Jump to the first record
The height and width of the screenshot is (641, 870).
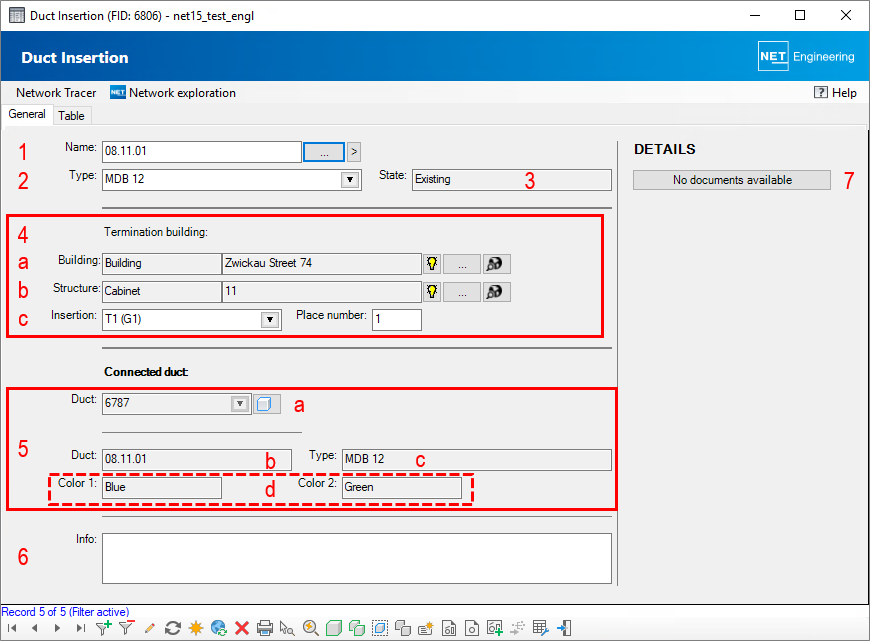12,628
